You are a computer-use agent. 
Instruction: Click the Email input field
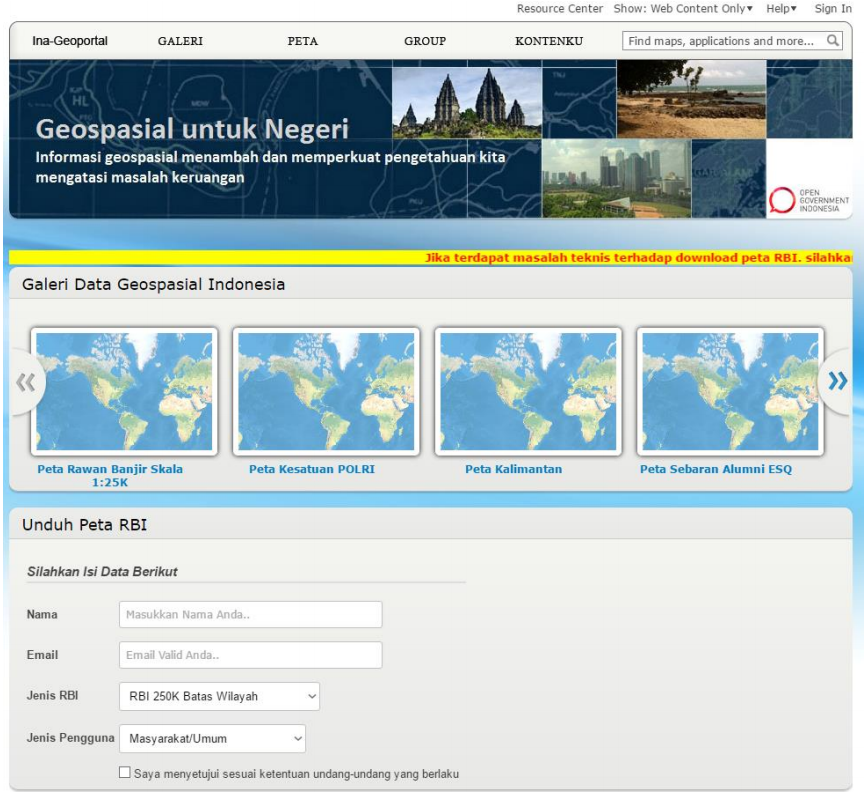click(x=250, y=655)
